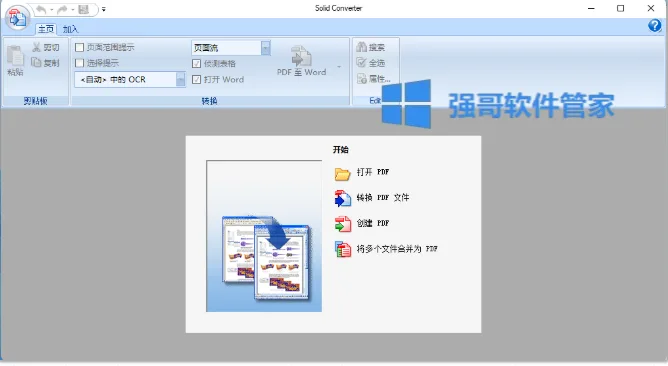
Task: Toggle the 侦测表格 checkbox
Action: (196, 63)
